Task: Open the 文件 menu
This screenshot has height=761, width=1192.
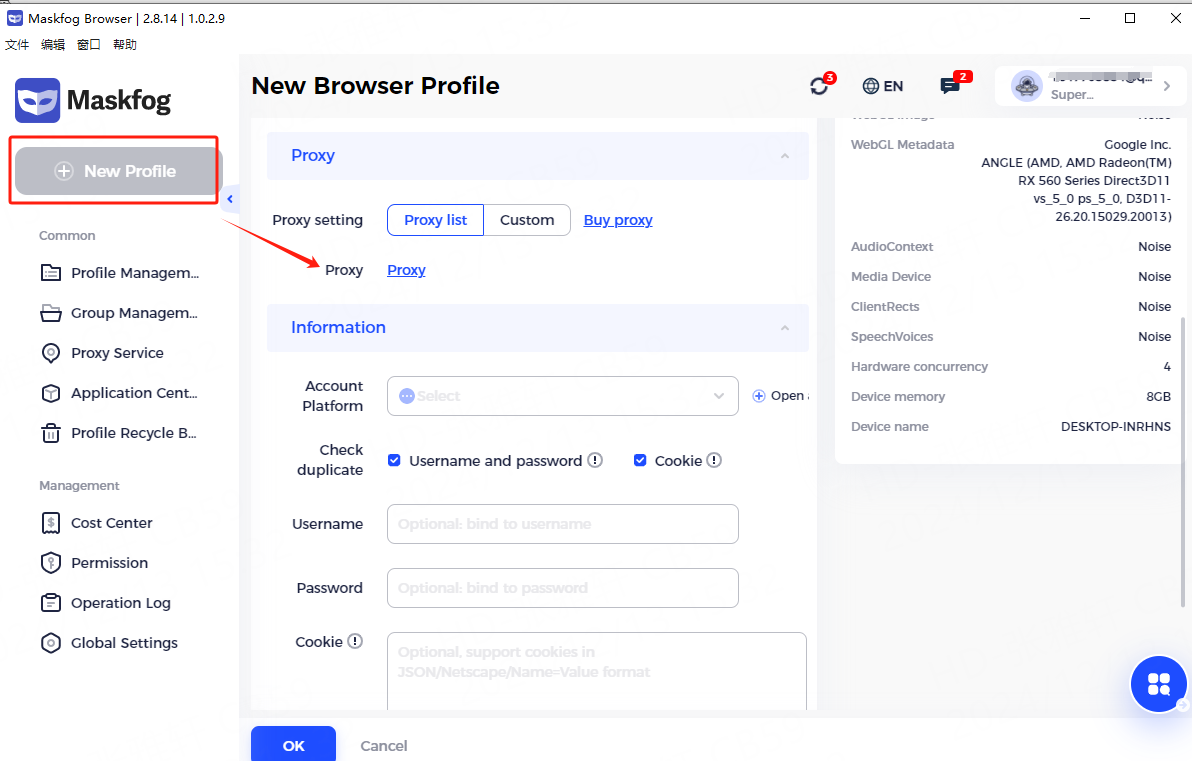Action: click(x=17, y=45)
